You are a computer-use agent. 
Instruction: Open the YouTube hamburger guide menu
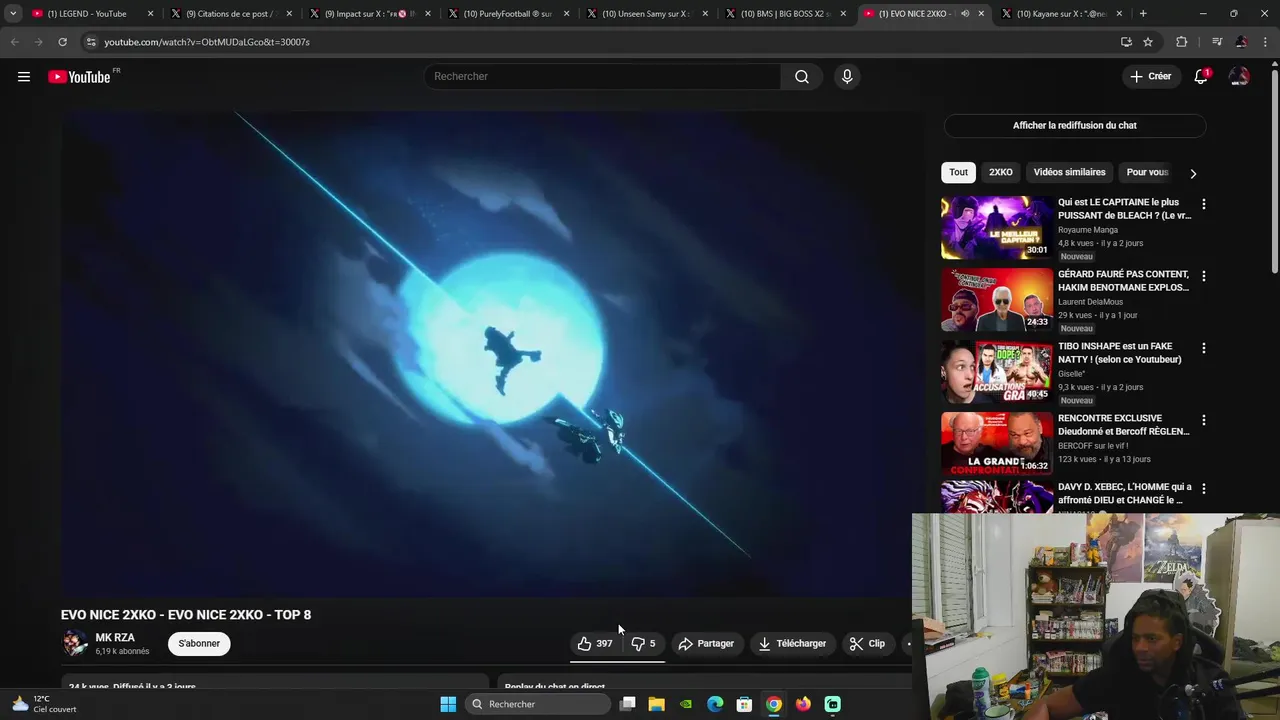click(x=24, y=77)
